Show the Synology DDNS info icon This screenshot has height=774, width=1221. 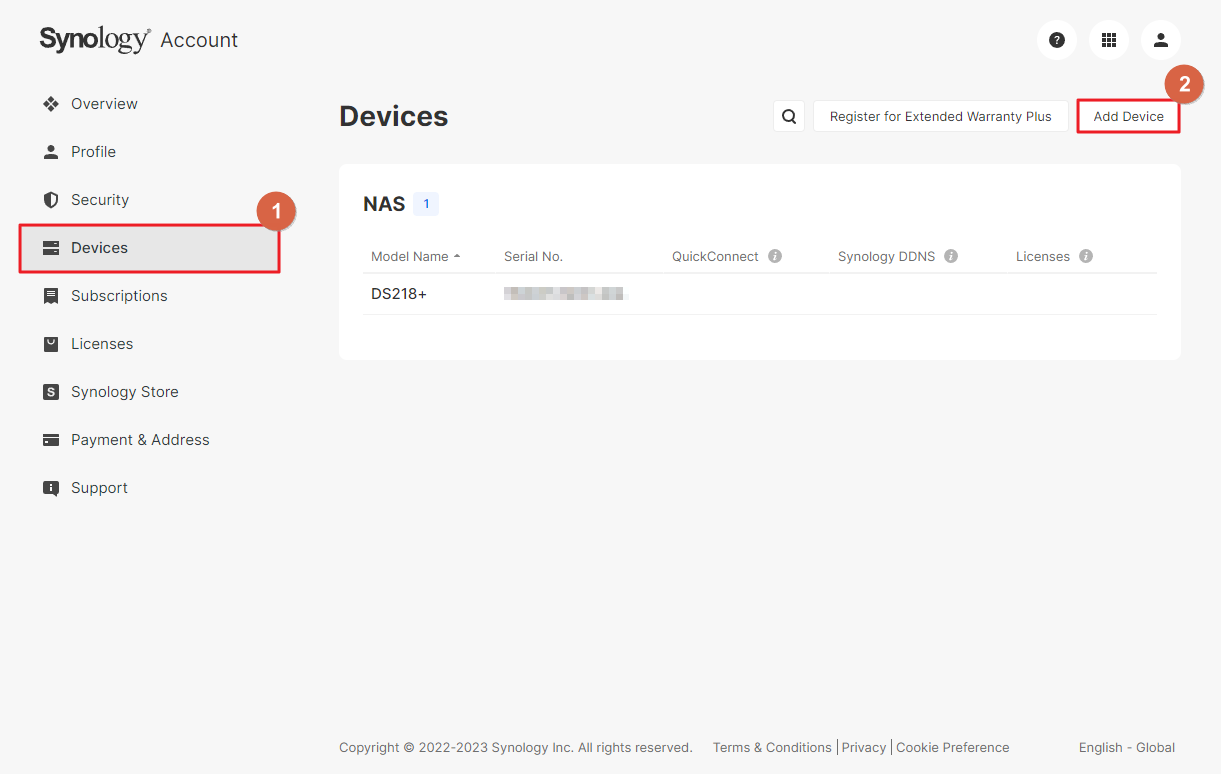(x=951, y=256)
